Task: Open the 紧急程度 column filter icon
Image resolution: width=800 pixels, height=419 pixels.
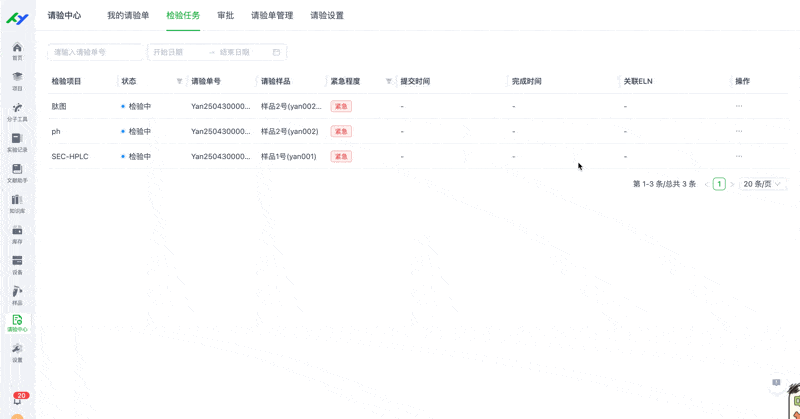Action: click(x=389, y=81)
